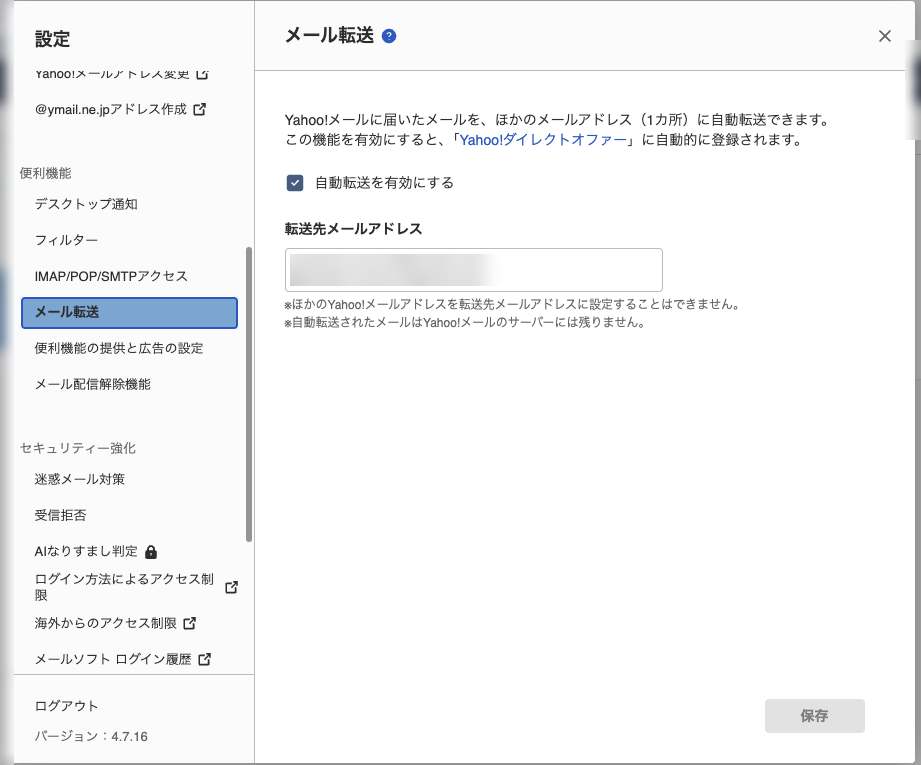Click ログアウト in the sidebar
This screenshot has width=921, height=765.
pyautogui.click(x=66, y=706)
